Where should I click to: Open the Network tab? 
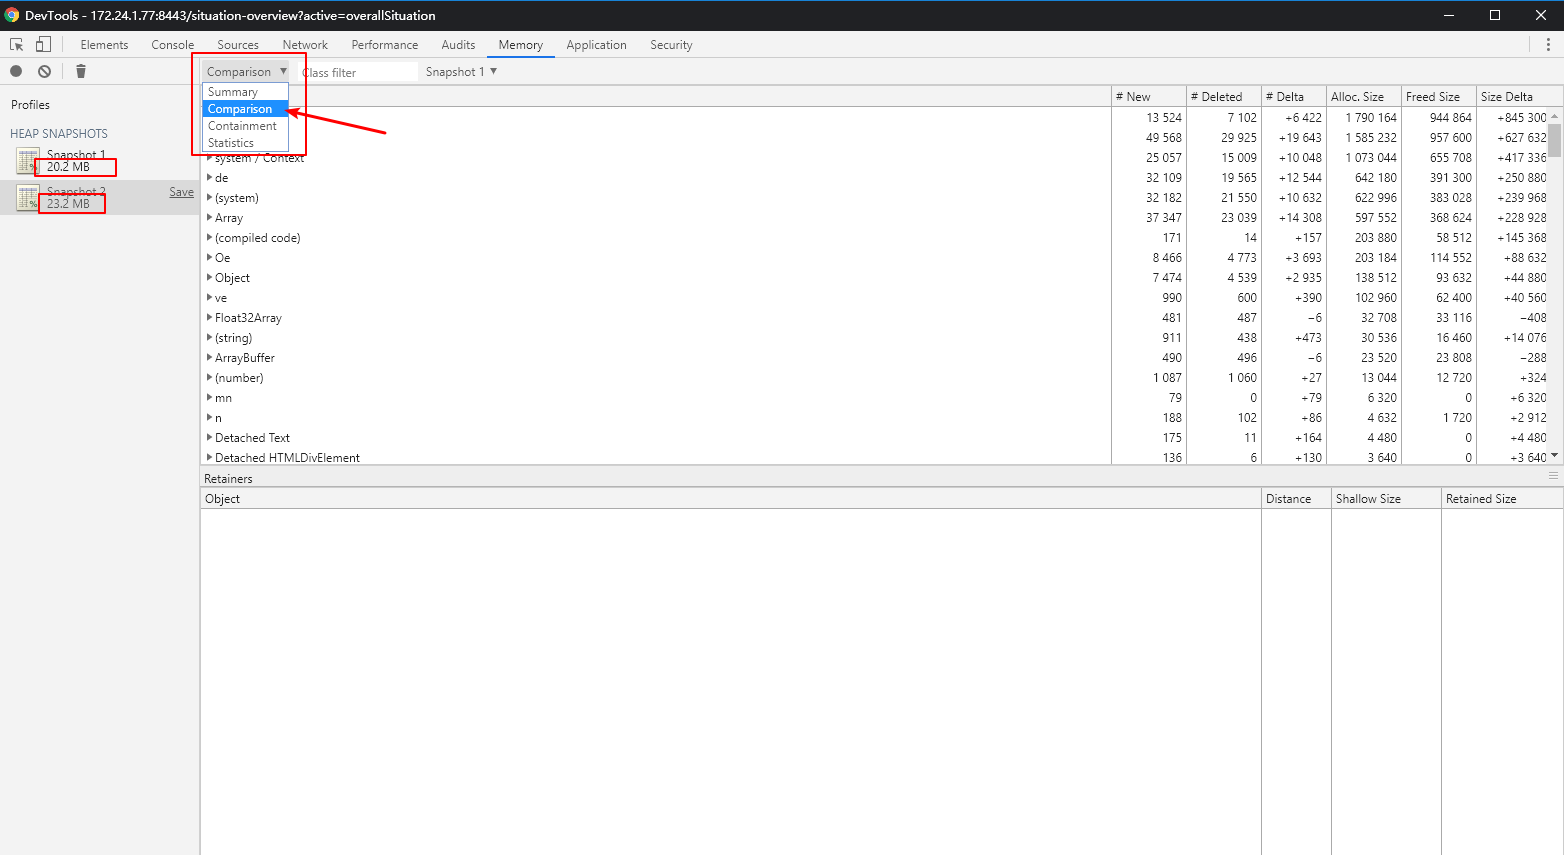click(305, 45)
